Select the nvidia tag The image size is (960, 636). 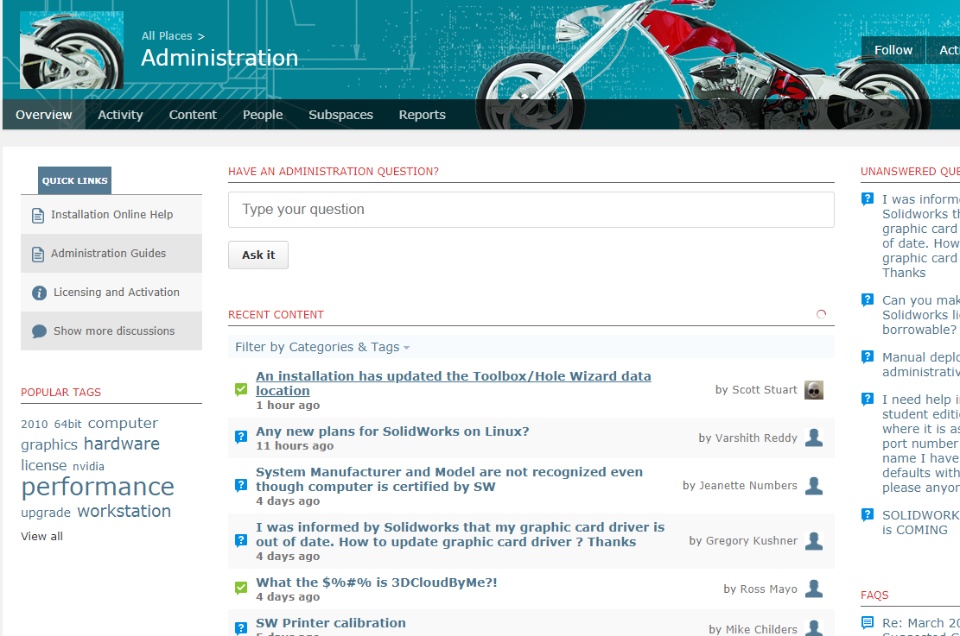pos(89,466)
